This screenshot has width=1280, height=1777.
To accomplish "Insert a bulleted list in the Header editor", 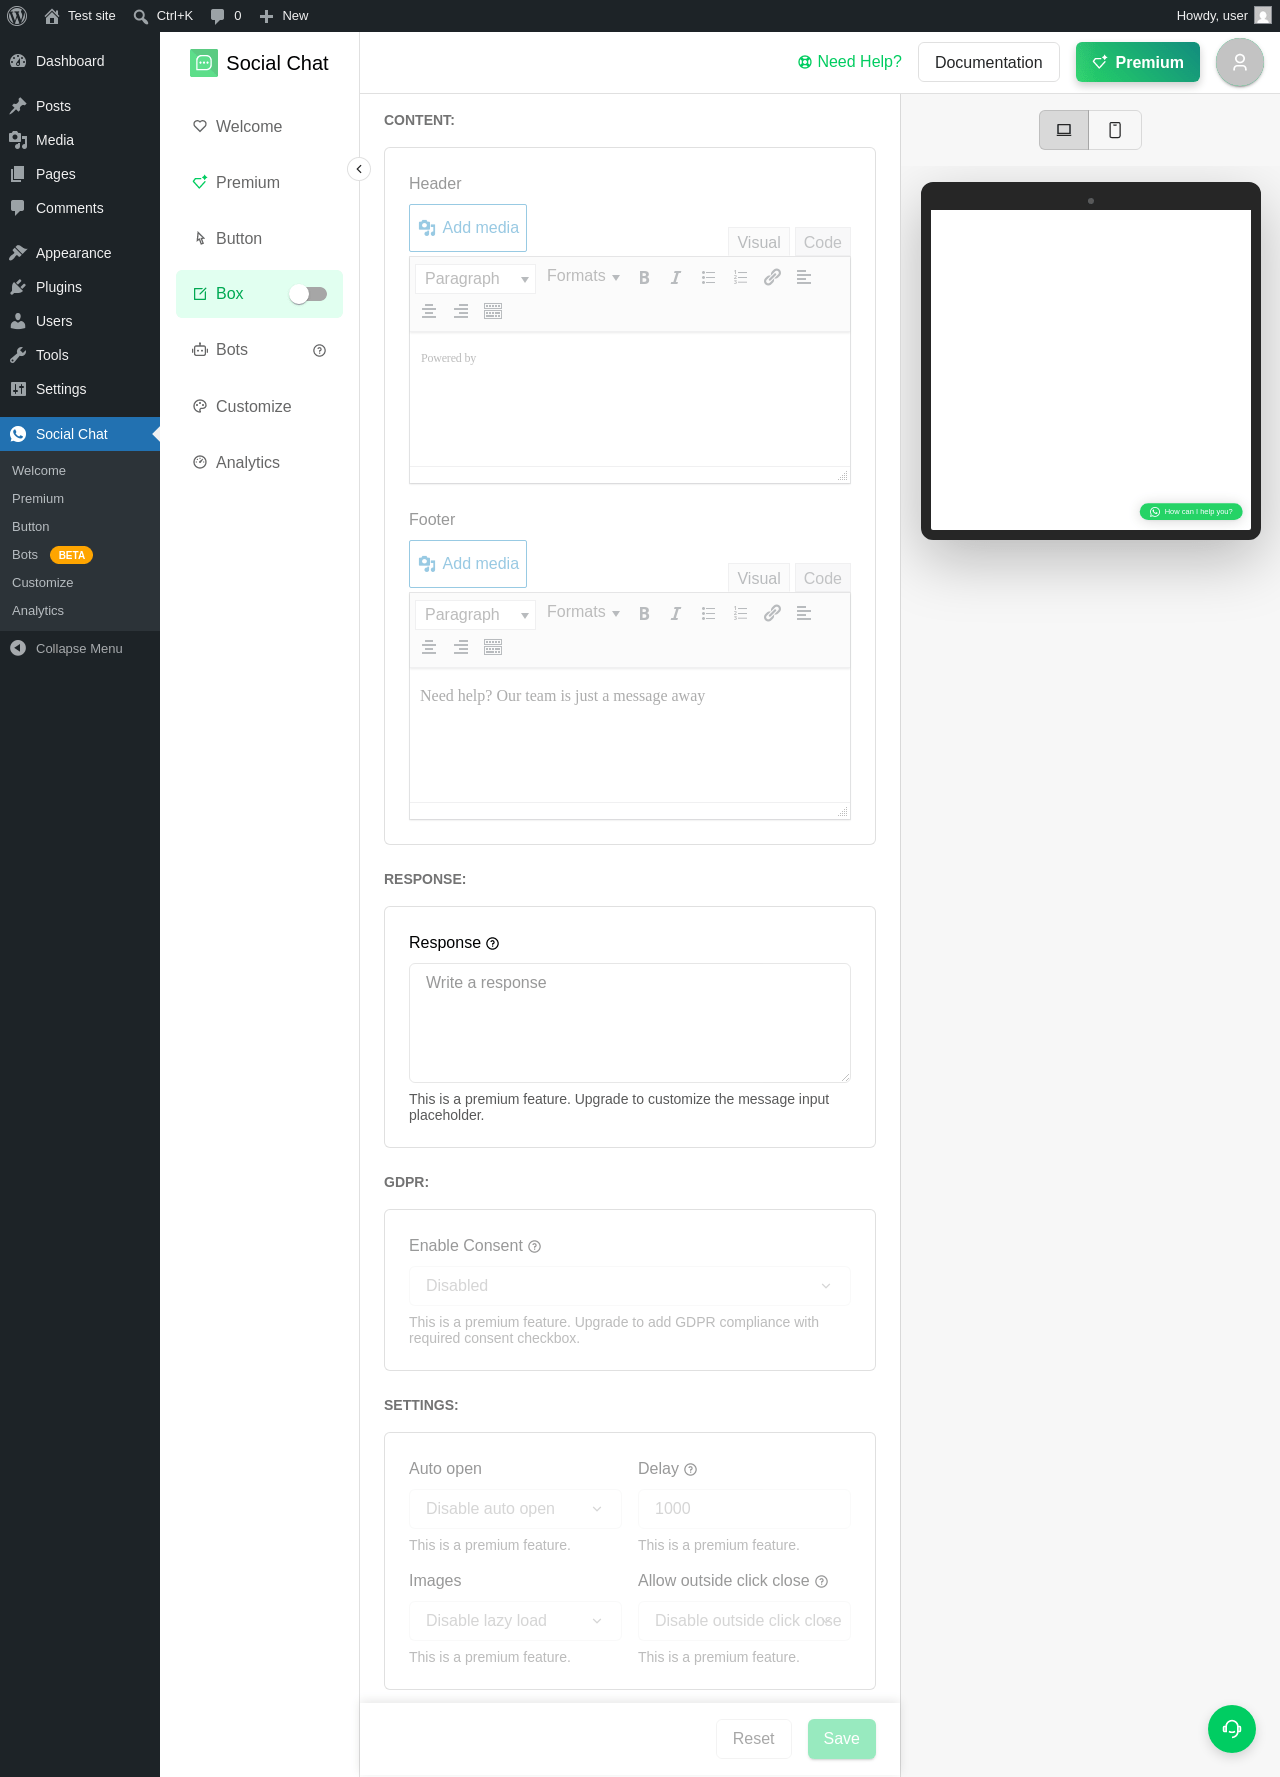I will click(x=708, y=278).
